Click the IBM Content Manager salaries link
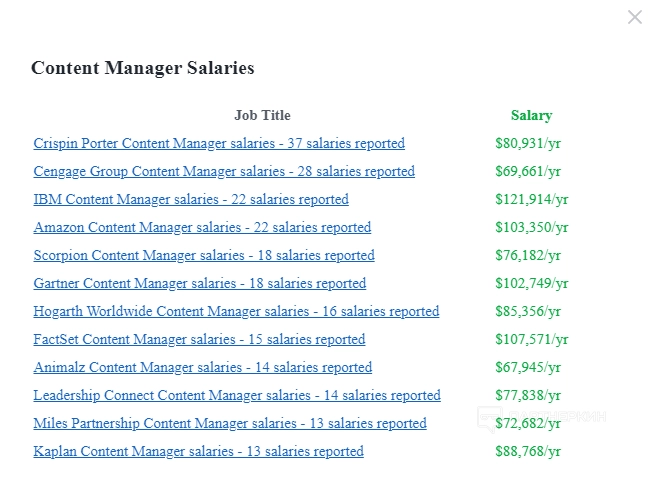Screen dimensions: 657x485 [191, 200]
